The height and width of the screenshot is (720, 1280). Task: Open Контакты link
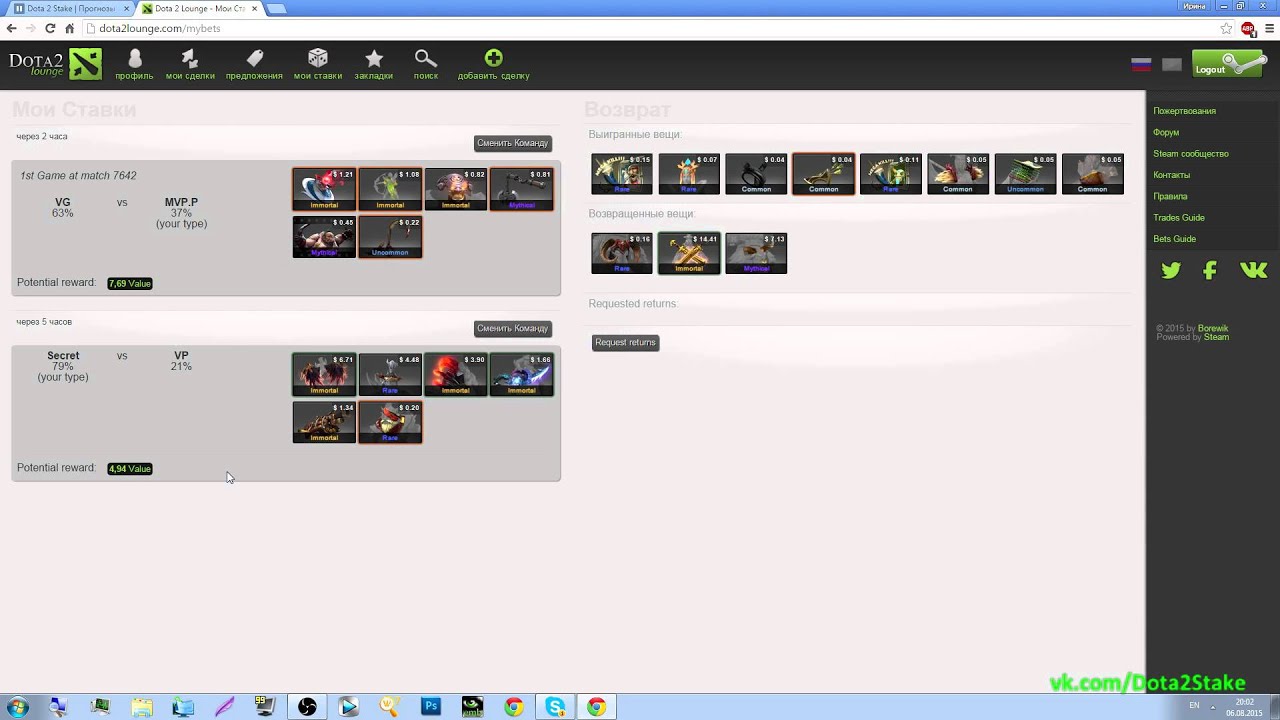coord(1171,175)
